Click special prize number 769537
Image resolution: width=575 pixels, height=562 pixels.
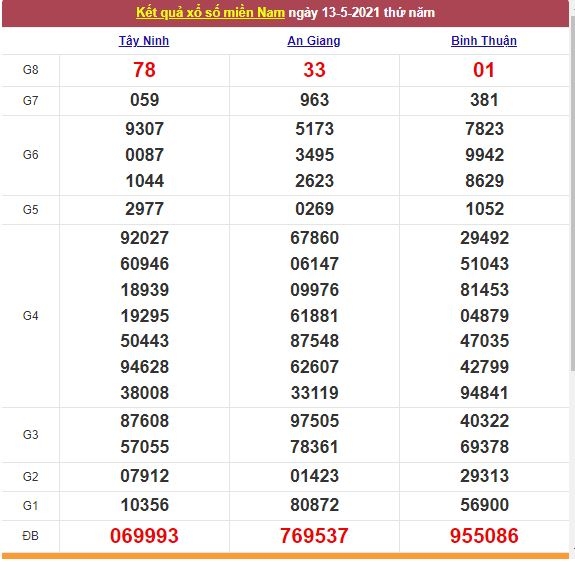(x=314, y=536)
